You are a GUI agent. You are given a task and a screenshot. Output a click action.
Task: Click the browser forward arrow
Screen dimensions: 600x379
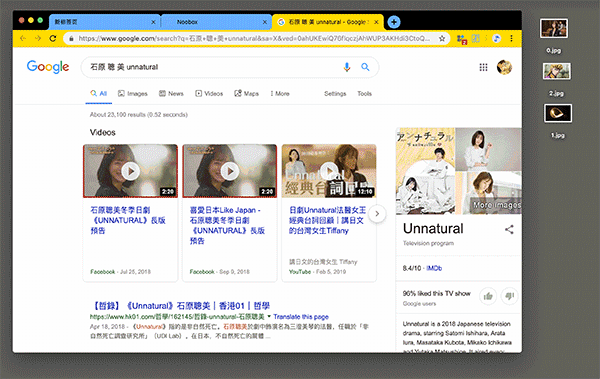(x=38, y=38)
